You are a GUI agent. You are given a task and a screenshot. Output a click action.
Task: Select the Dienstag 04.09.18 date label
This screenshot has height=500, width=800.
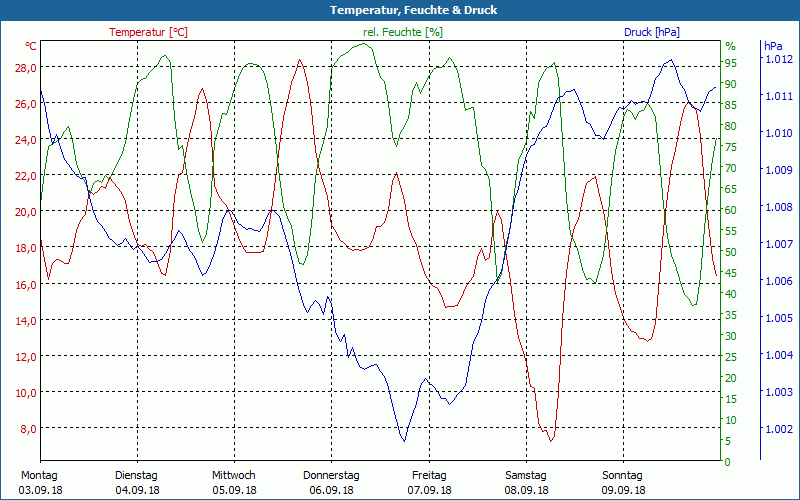(136, 483)
